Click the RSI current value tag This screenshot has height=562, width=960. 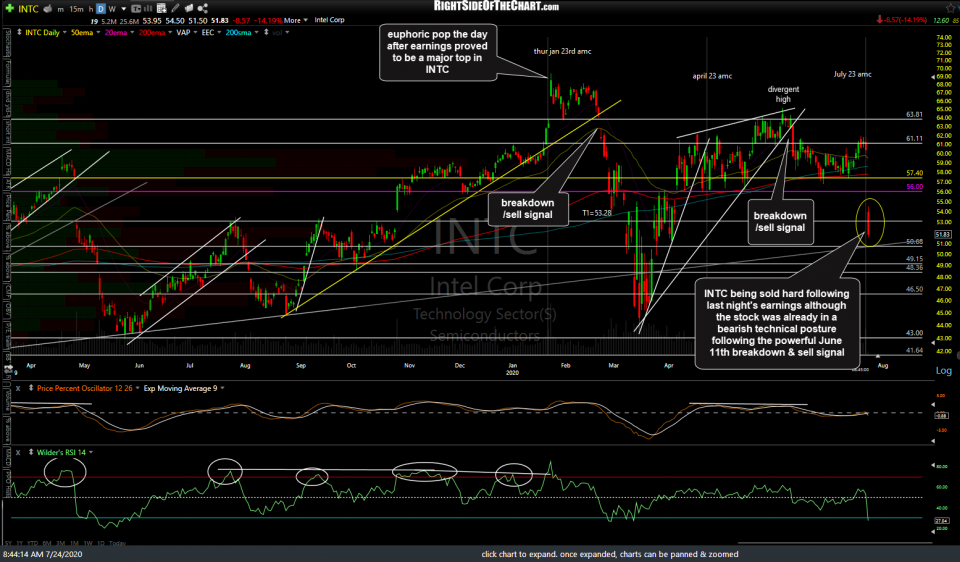[x=942, y=520]
